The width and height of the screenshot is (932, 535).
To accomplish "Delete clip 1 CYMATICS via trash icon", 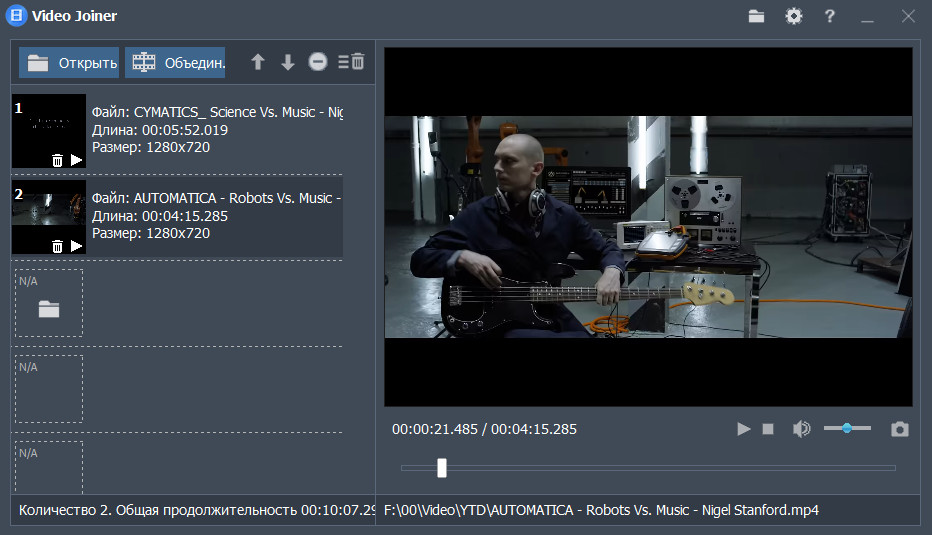I will [x=57, y=160].
